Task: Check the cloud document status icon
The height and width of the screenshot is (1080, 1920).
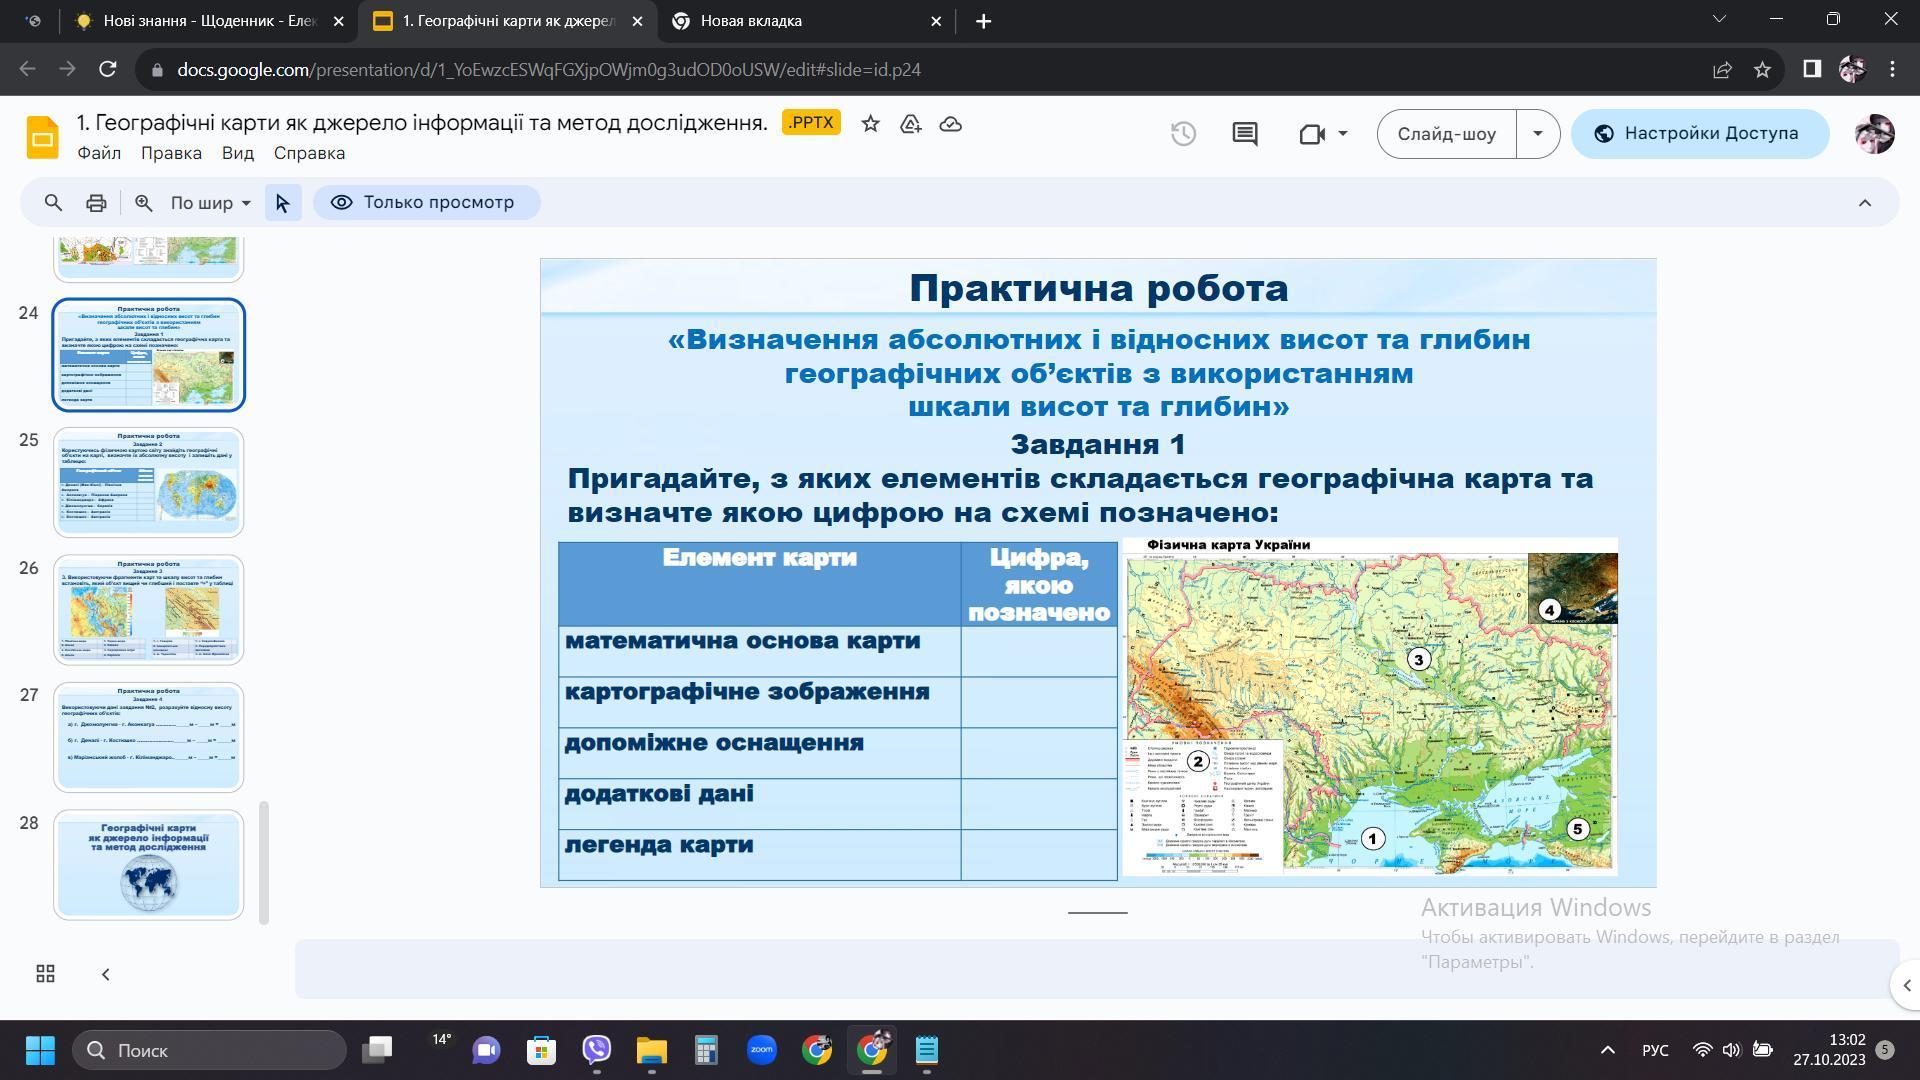Action: point(950,124)
